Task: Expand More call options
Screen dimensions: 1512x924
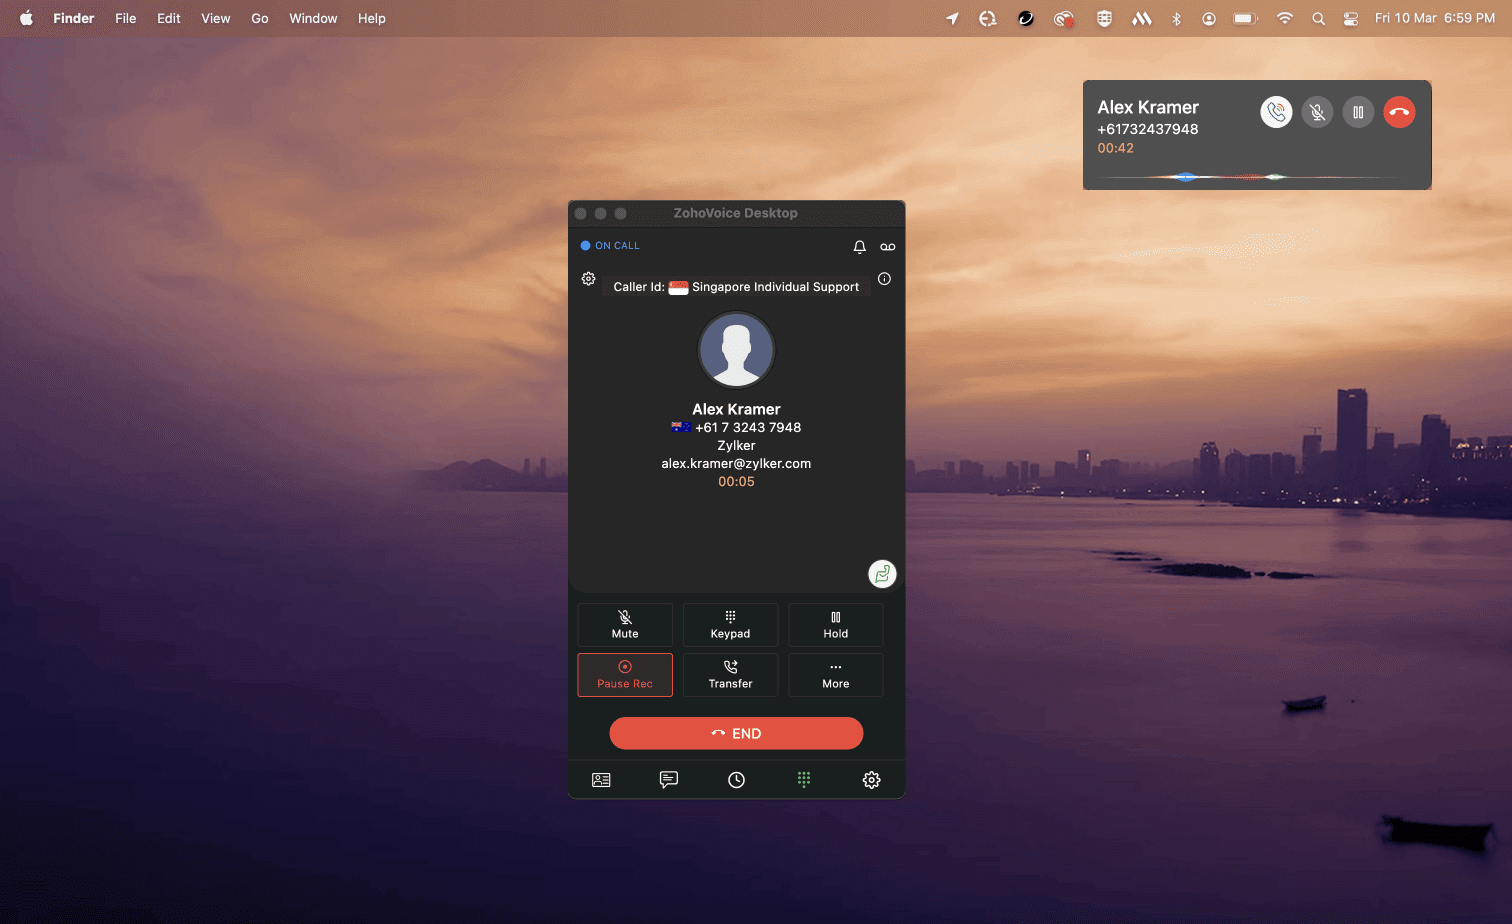Action: [x=835, y=674]
